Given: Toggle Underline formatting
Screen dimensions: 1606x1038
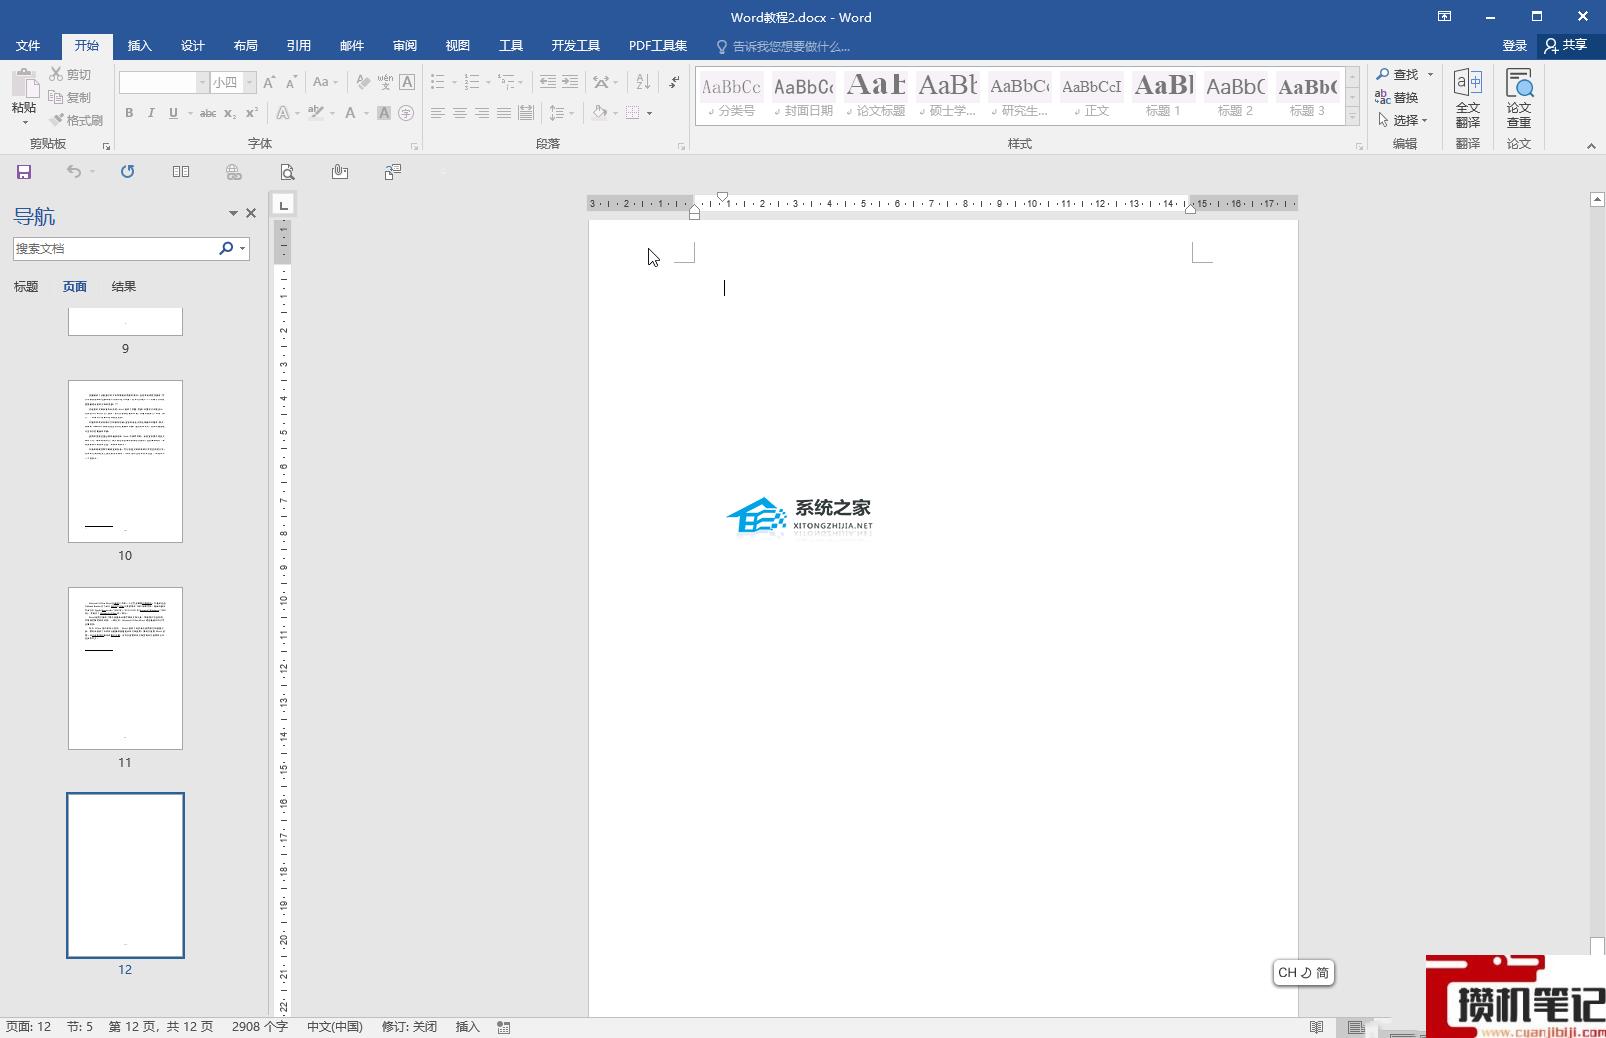Looking at the screenshot, I should coord(173,113).
